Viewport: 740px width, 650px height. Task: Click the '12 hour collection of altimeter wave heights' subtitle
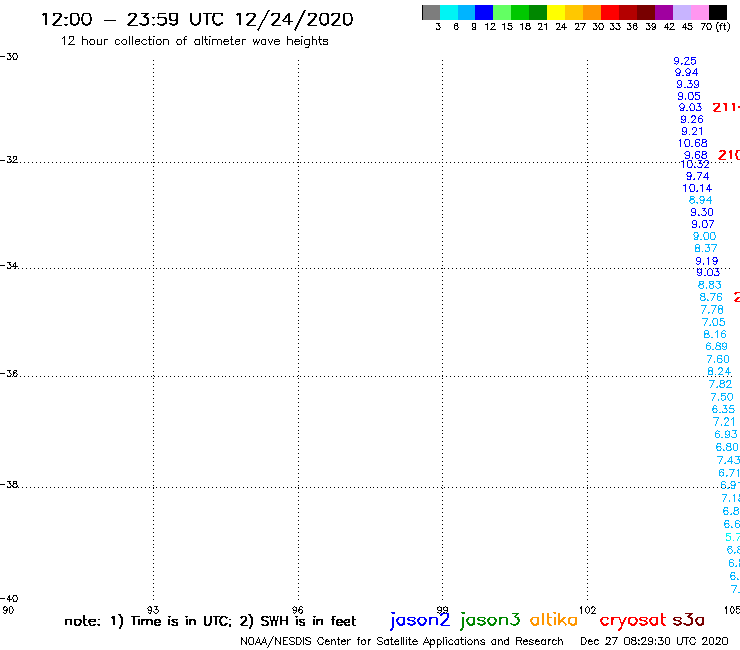coord(194,41)
